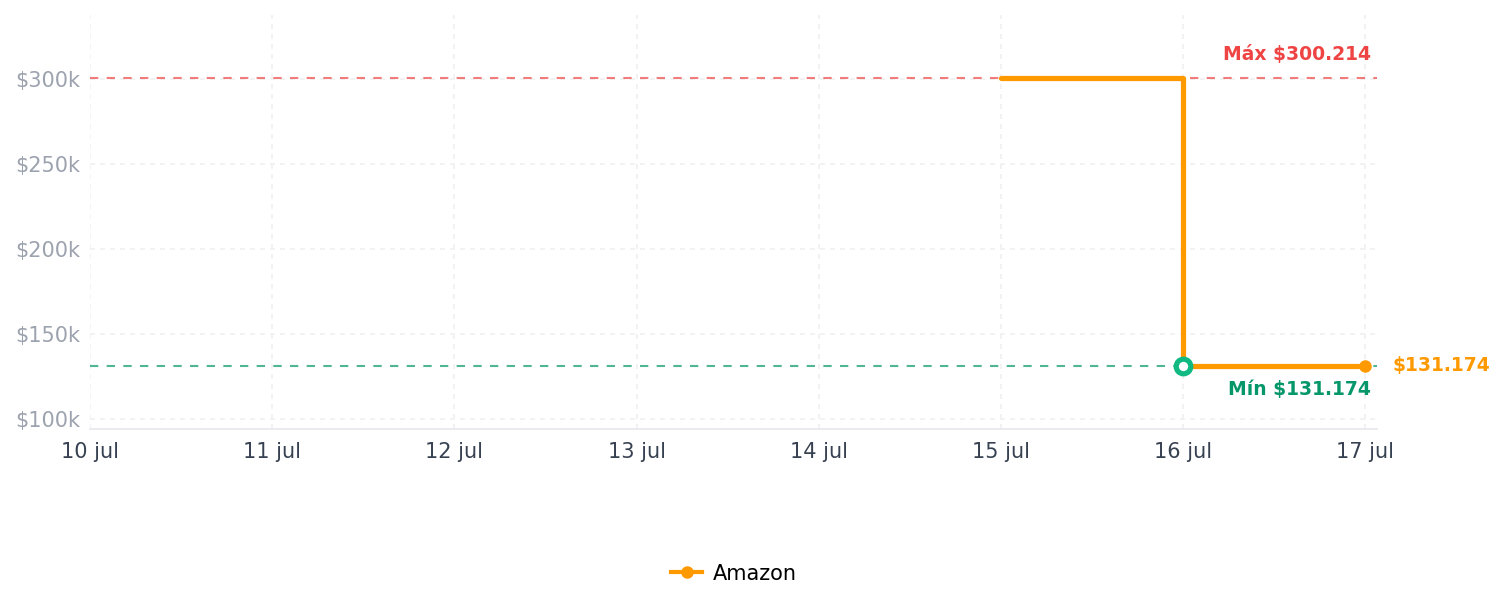This screenshot has width=1504, height=607.
Task: Click the Máx $300.214 label
Action: [1296, 54]
